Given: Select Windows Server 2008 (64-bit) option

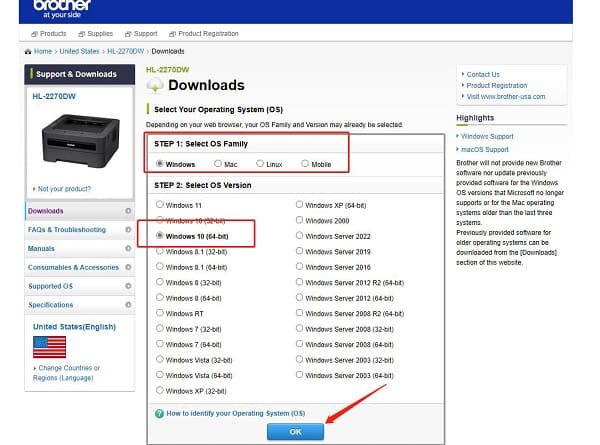Looking at the screenshot, I should (x=299, y=344).
